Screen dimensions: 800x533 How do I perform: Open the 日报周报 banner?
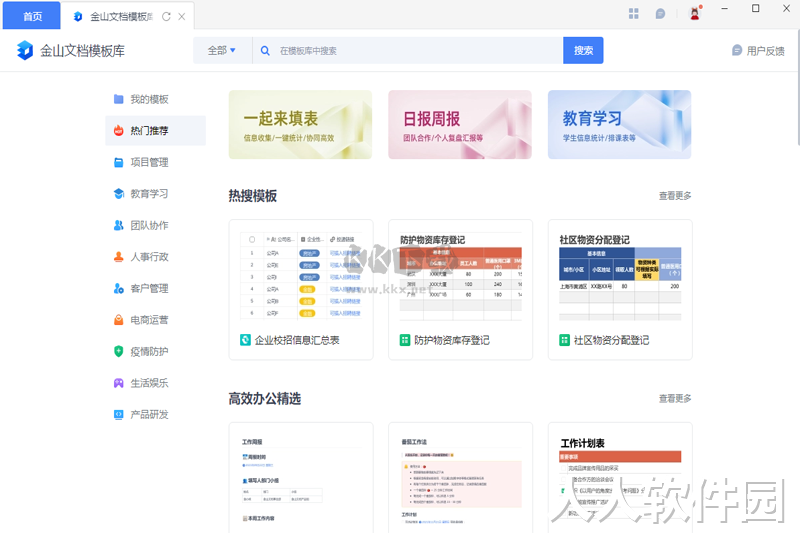[x=460, y=124]
